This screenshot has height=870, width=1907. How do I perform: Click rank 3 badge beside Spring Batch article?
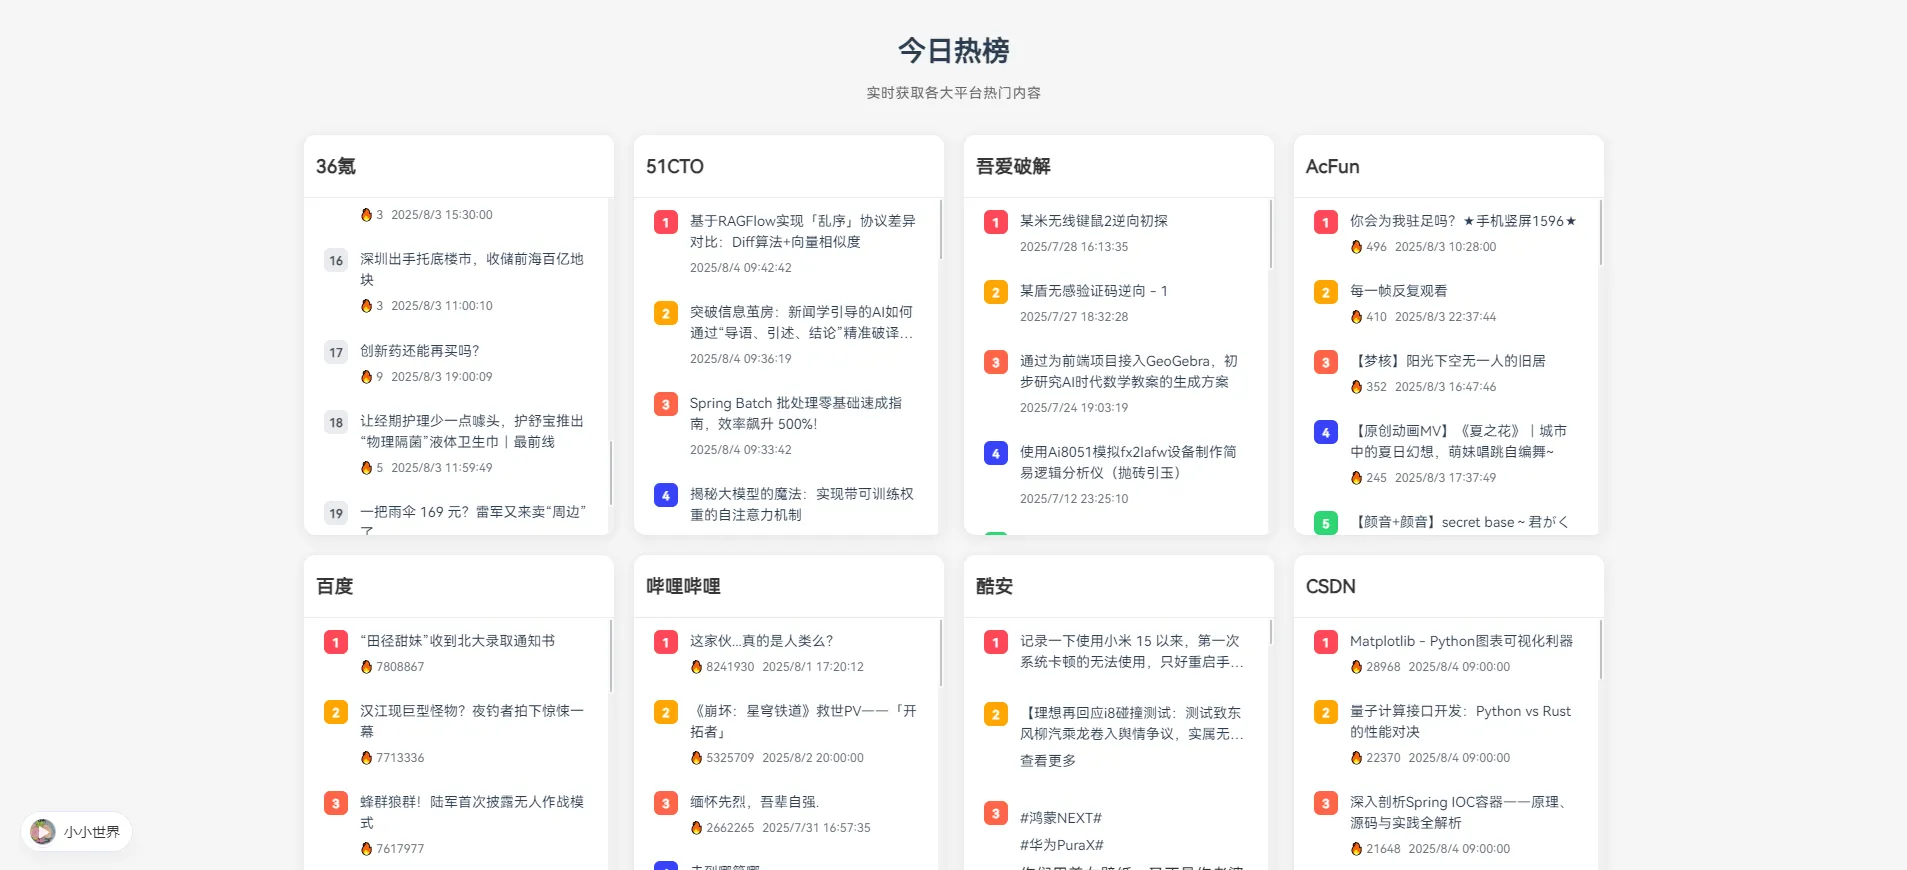point(666,404)
